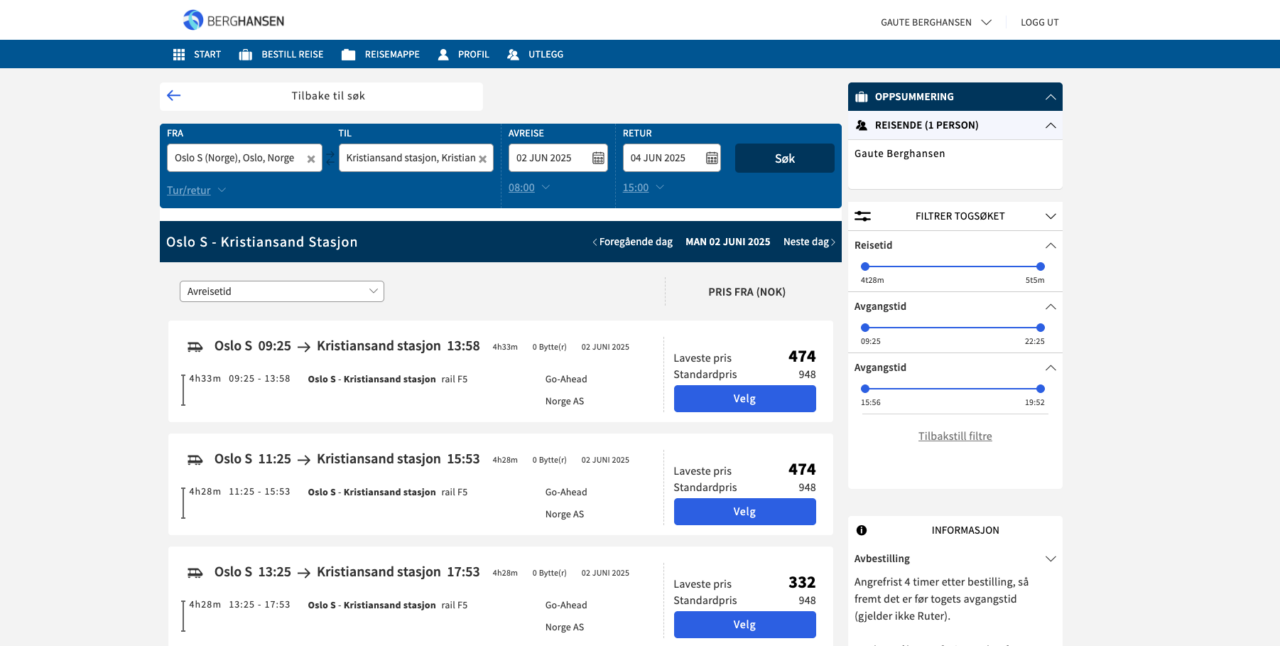Expand the Avbestilling information section
This screenshot has width=1280, height=646.
(1050, 559)
